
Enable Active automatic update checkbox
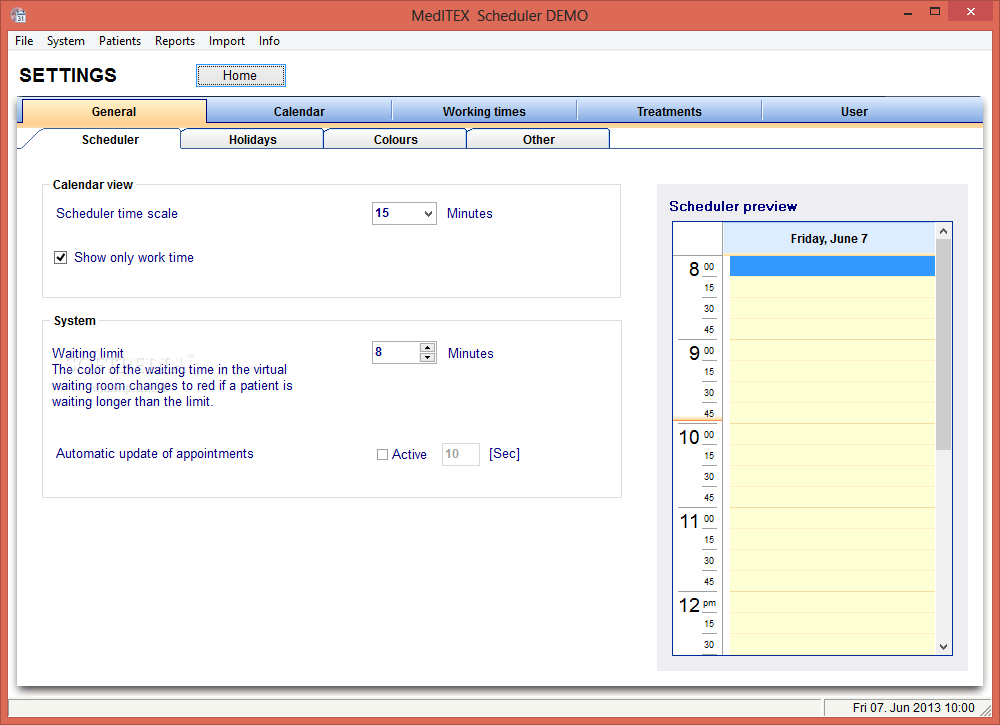(383, 455)
